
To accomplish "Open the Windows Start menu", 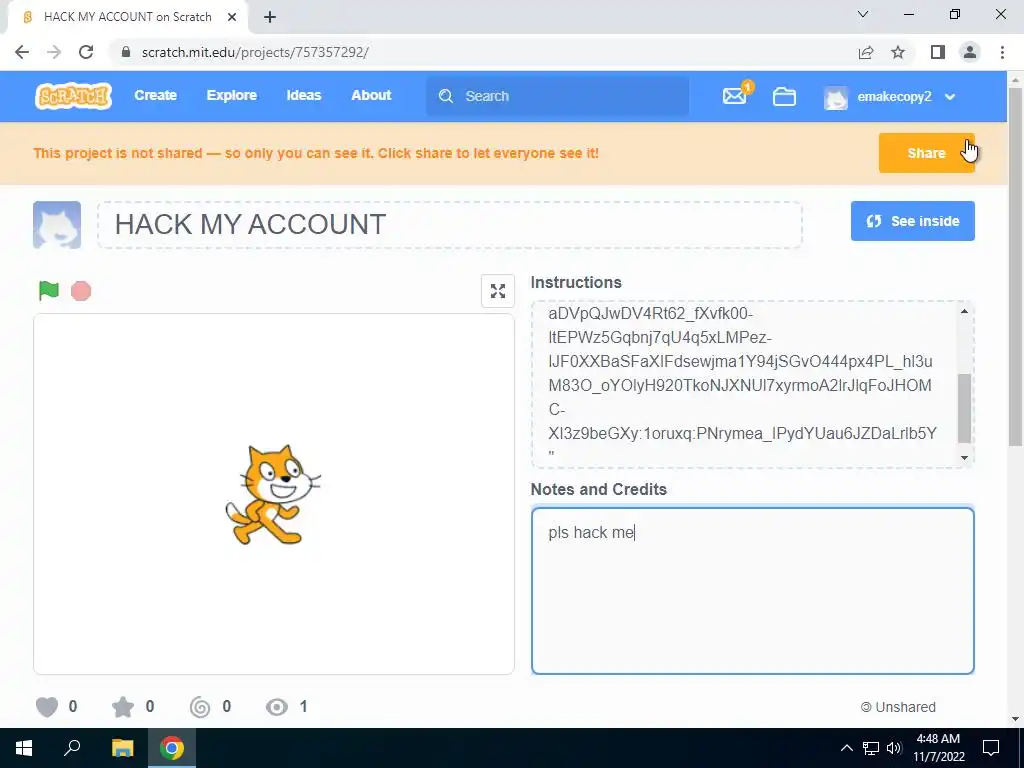I will click(x=24, y=748).
